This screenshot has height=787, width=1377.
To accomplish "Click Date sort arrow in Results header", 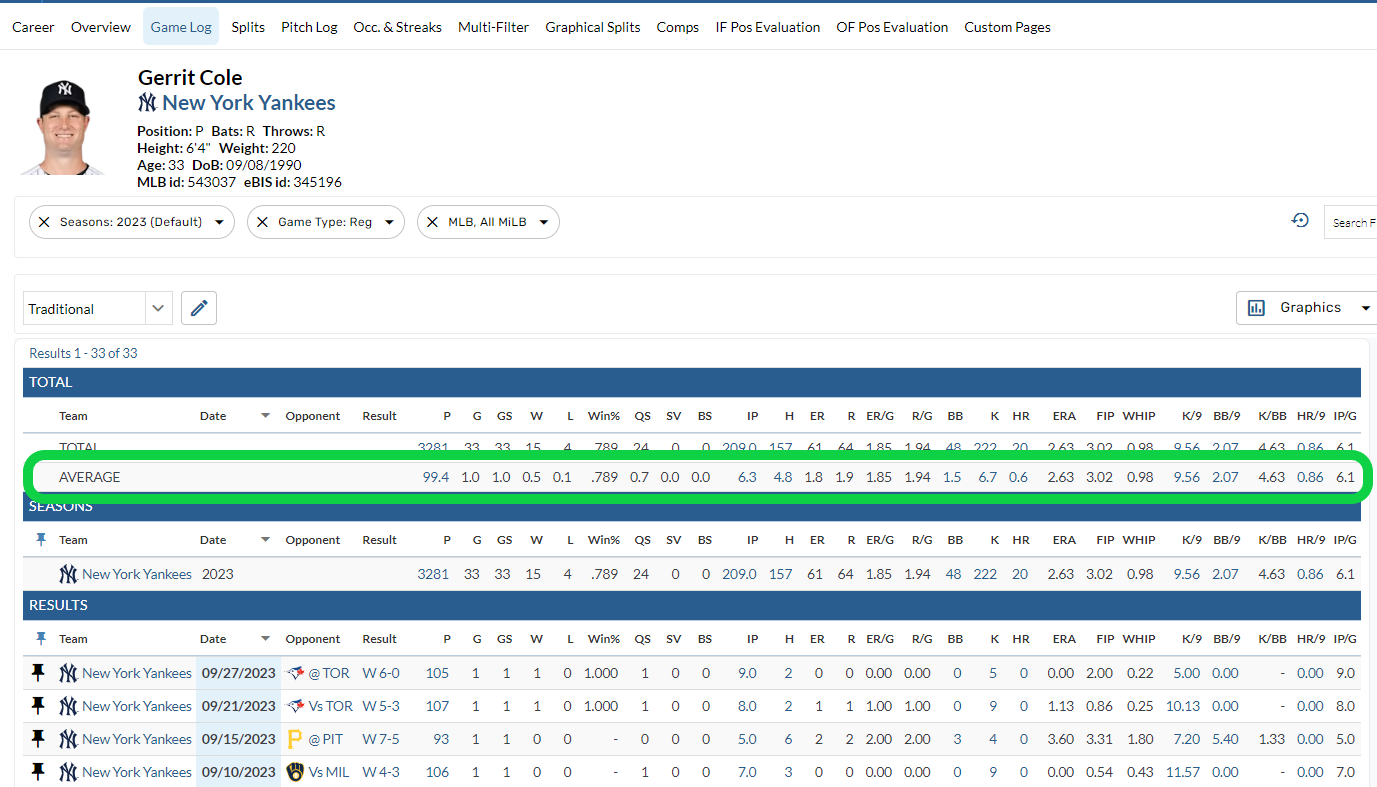I will [265, 639].
